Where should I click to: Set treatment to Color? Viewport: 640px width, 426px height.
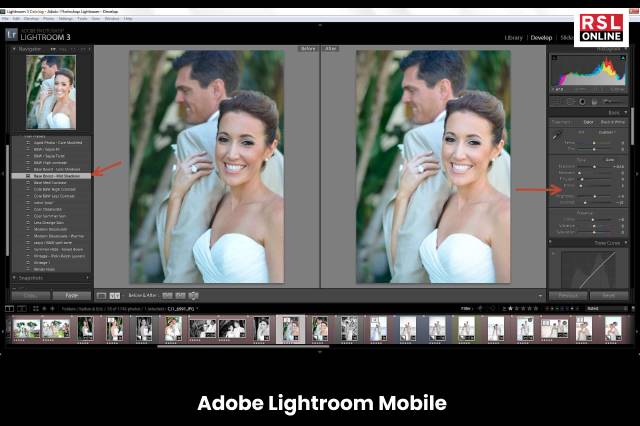588,122
